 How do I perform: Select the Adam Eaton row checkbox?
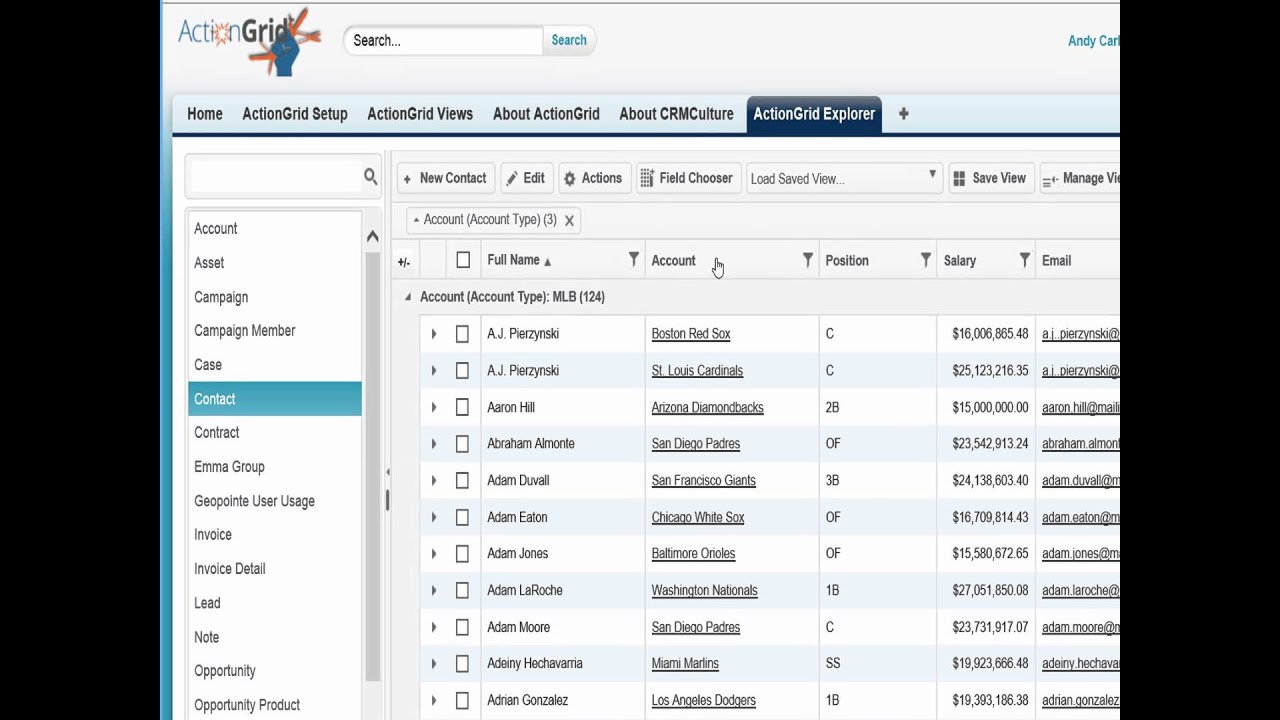(462, 517)
